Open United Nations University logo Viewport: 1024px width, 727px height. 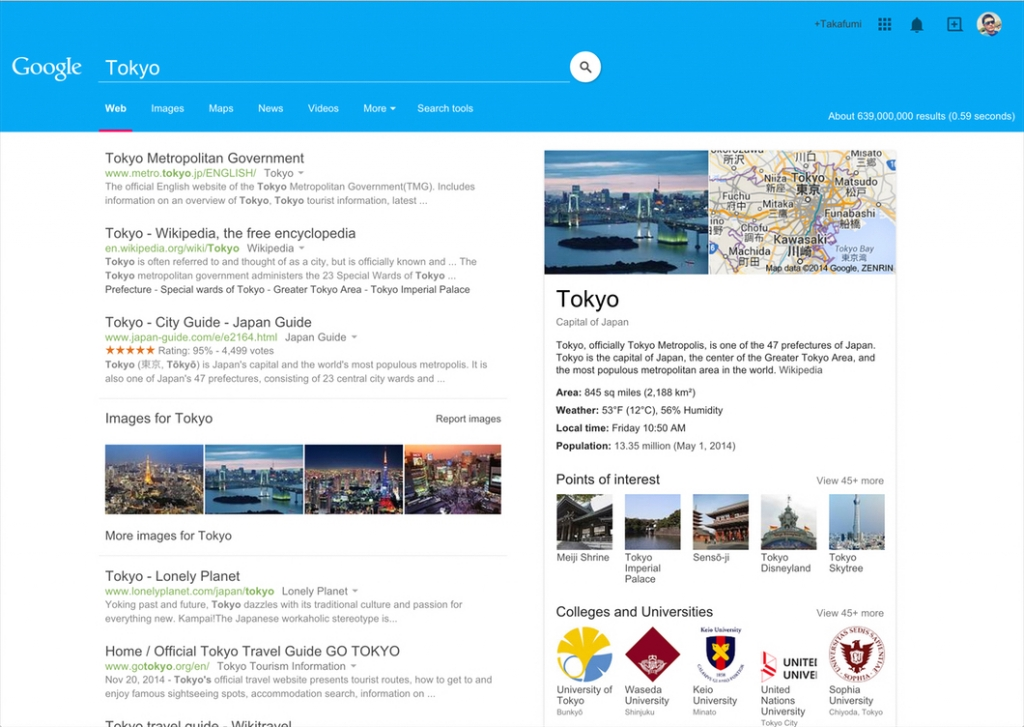(x=788, y=666)
